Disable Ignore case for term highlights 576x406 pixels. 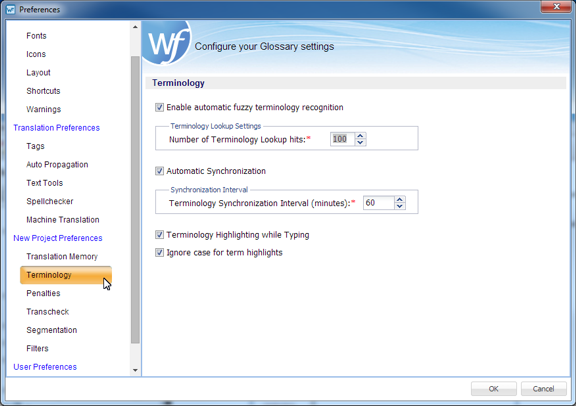(x=159, y=253)
